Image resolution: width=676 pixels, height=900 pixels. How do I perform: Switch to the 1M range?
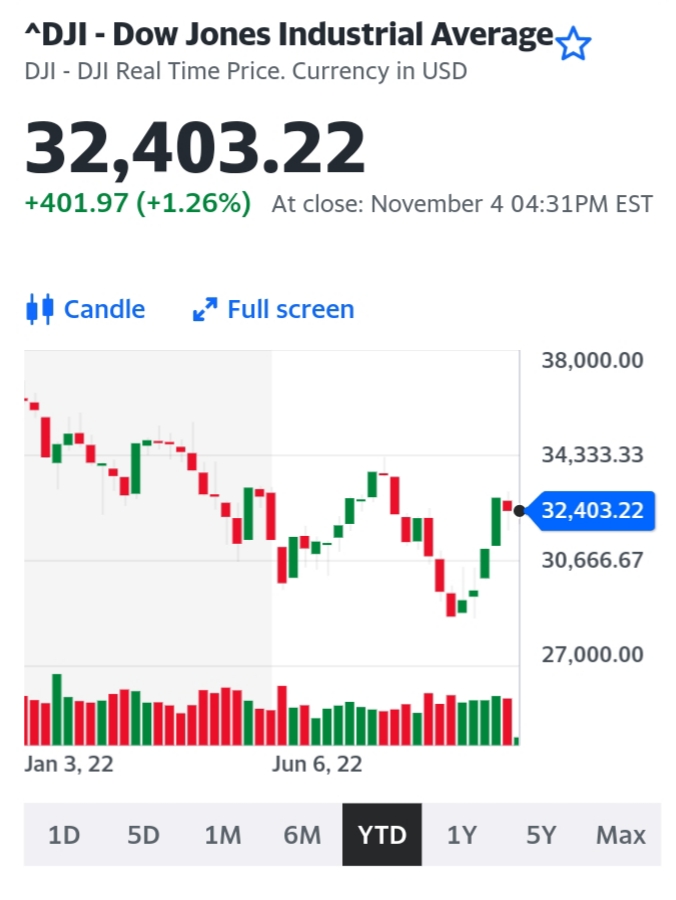click(223, 834)
